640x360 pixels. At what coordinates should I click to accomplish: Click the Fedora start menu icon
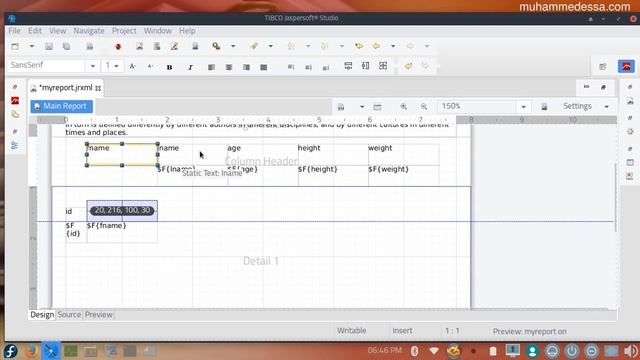point(11,351)
